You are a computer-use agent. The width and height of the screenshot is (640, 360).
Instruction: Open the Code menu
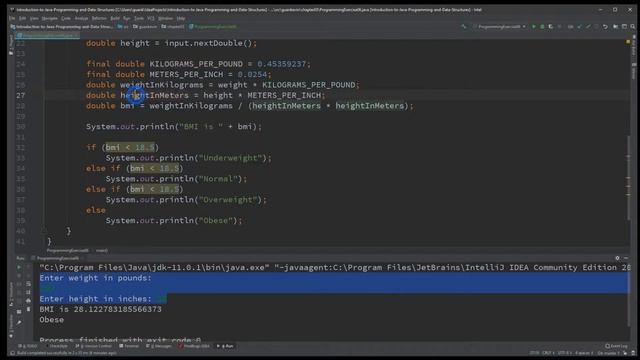[66, 18]
